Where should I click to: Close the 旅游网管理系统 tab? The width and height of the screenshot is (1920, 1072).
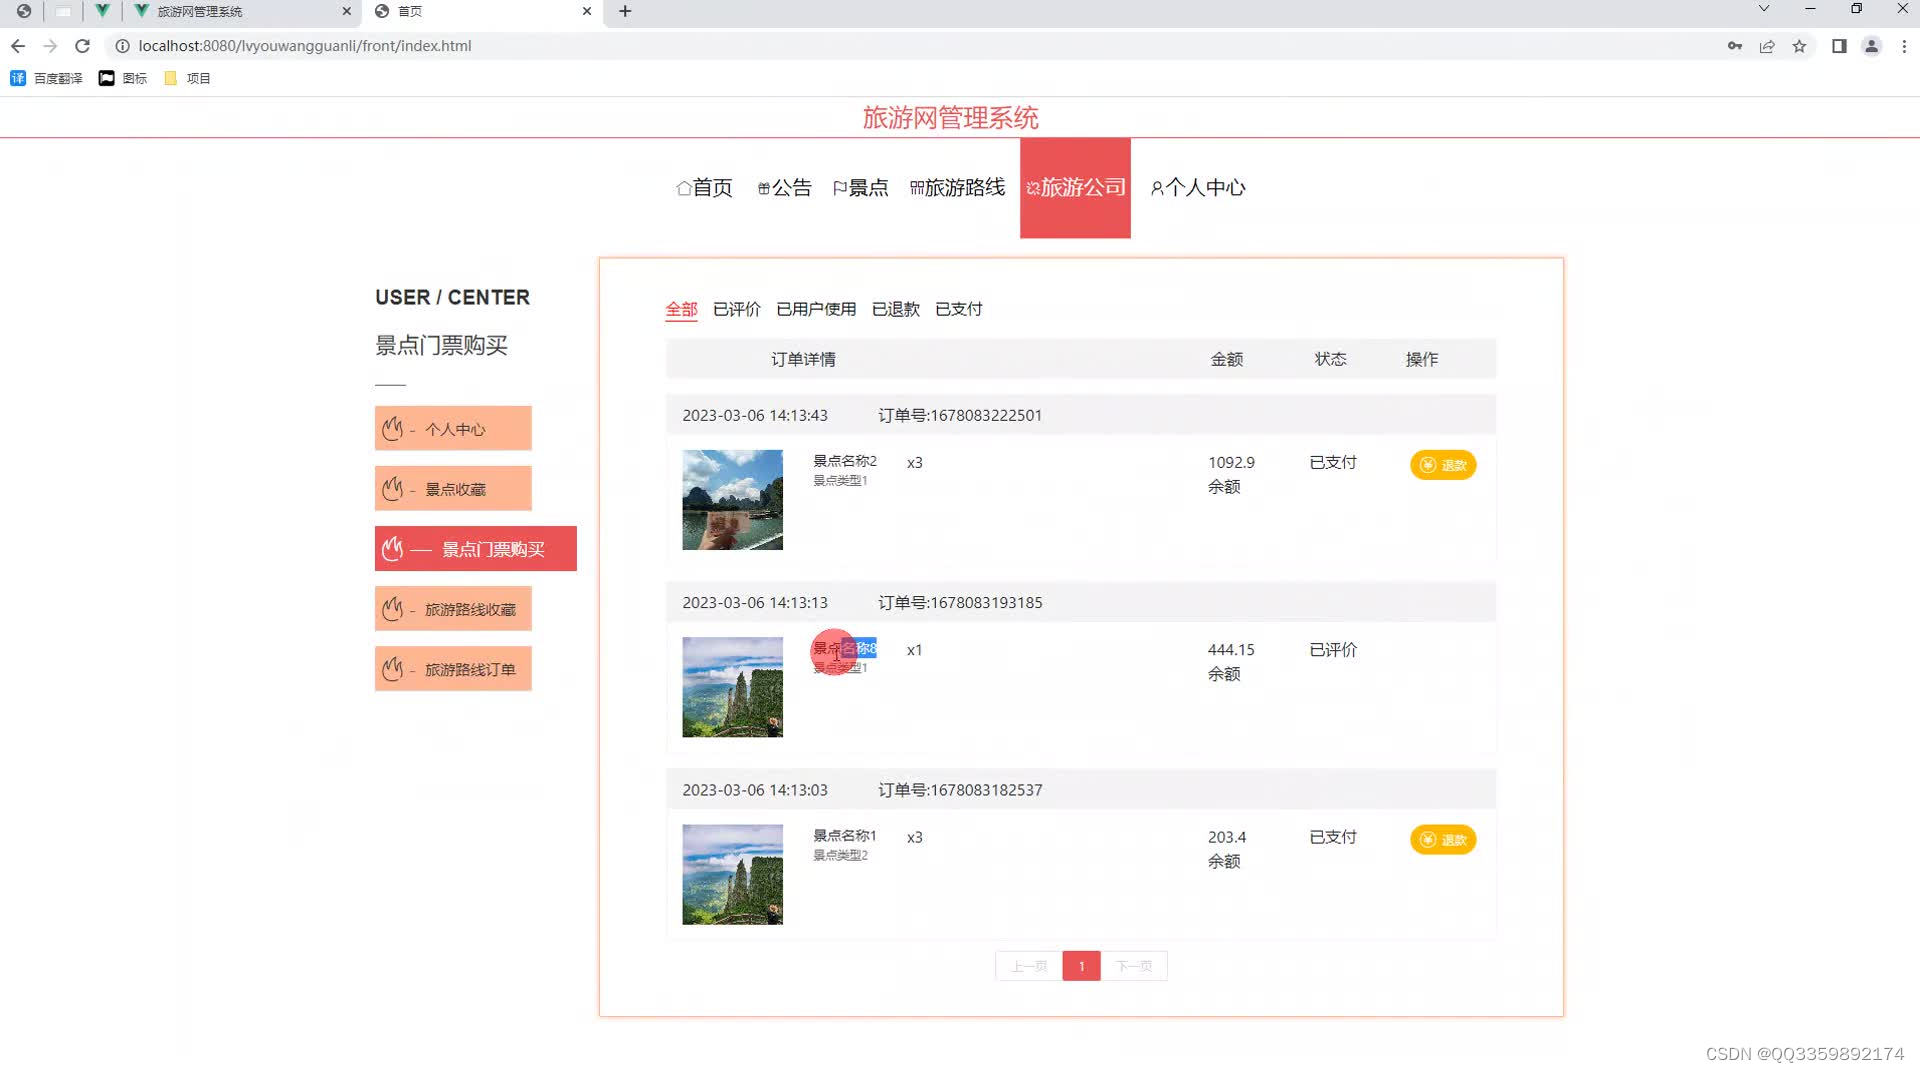[346, 11]
